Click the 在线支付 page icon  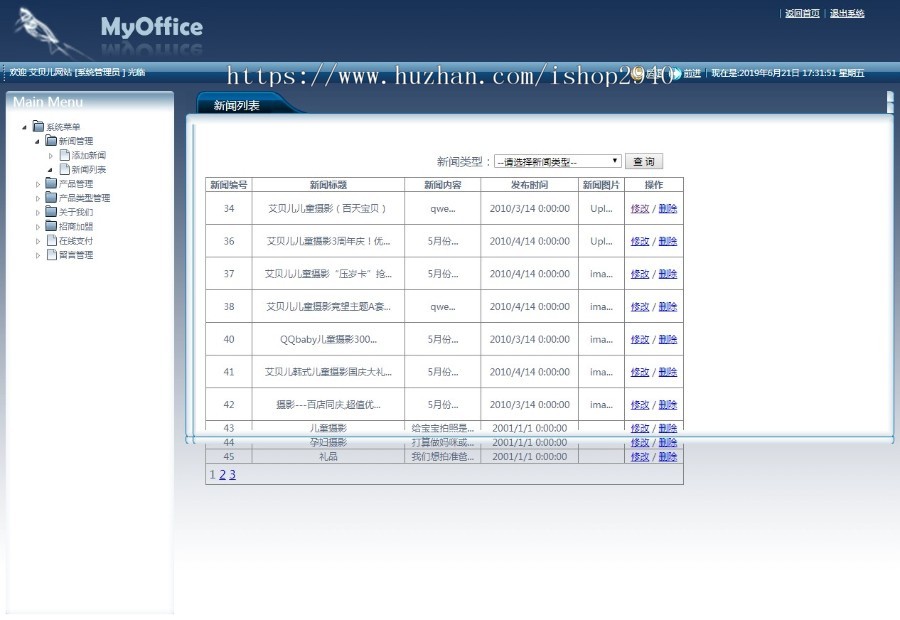point(52,240)
